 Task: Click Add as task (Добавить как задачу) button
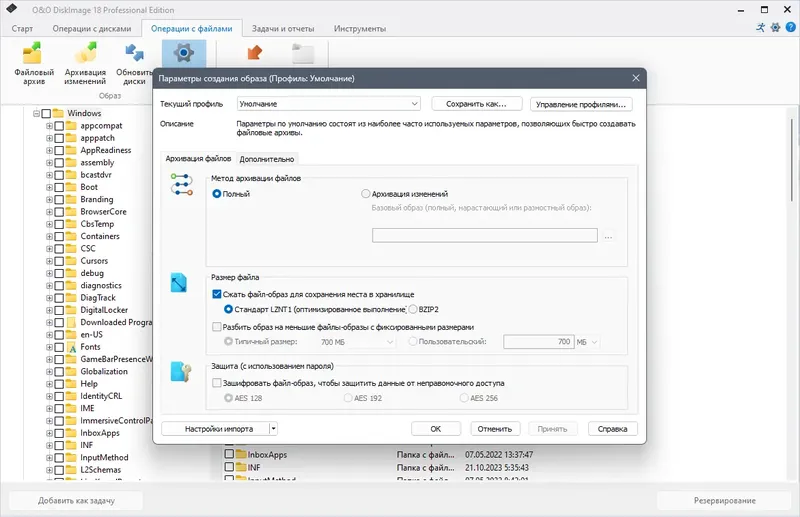point(76,501)
